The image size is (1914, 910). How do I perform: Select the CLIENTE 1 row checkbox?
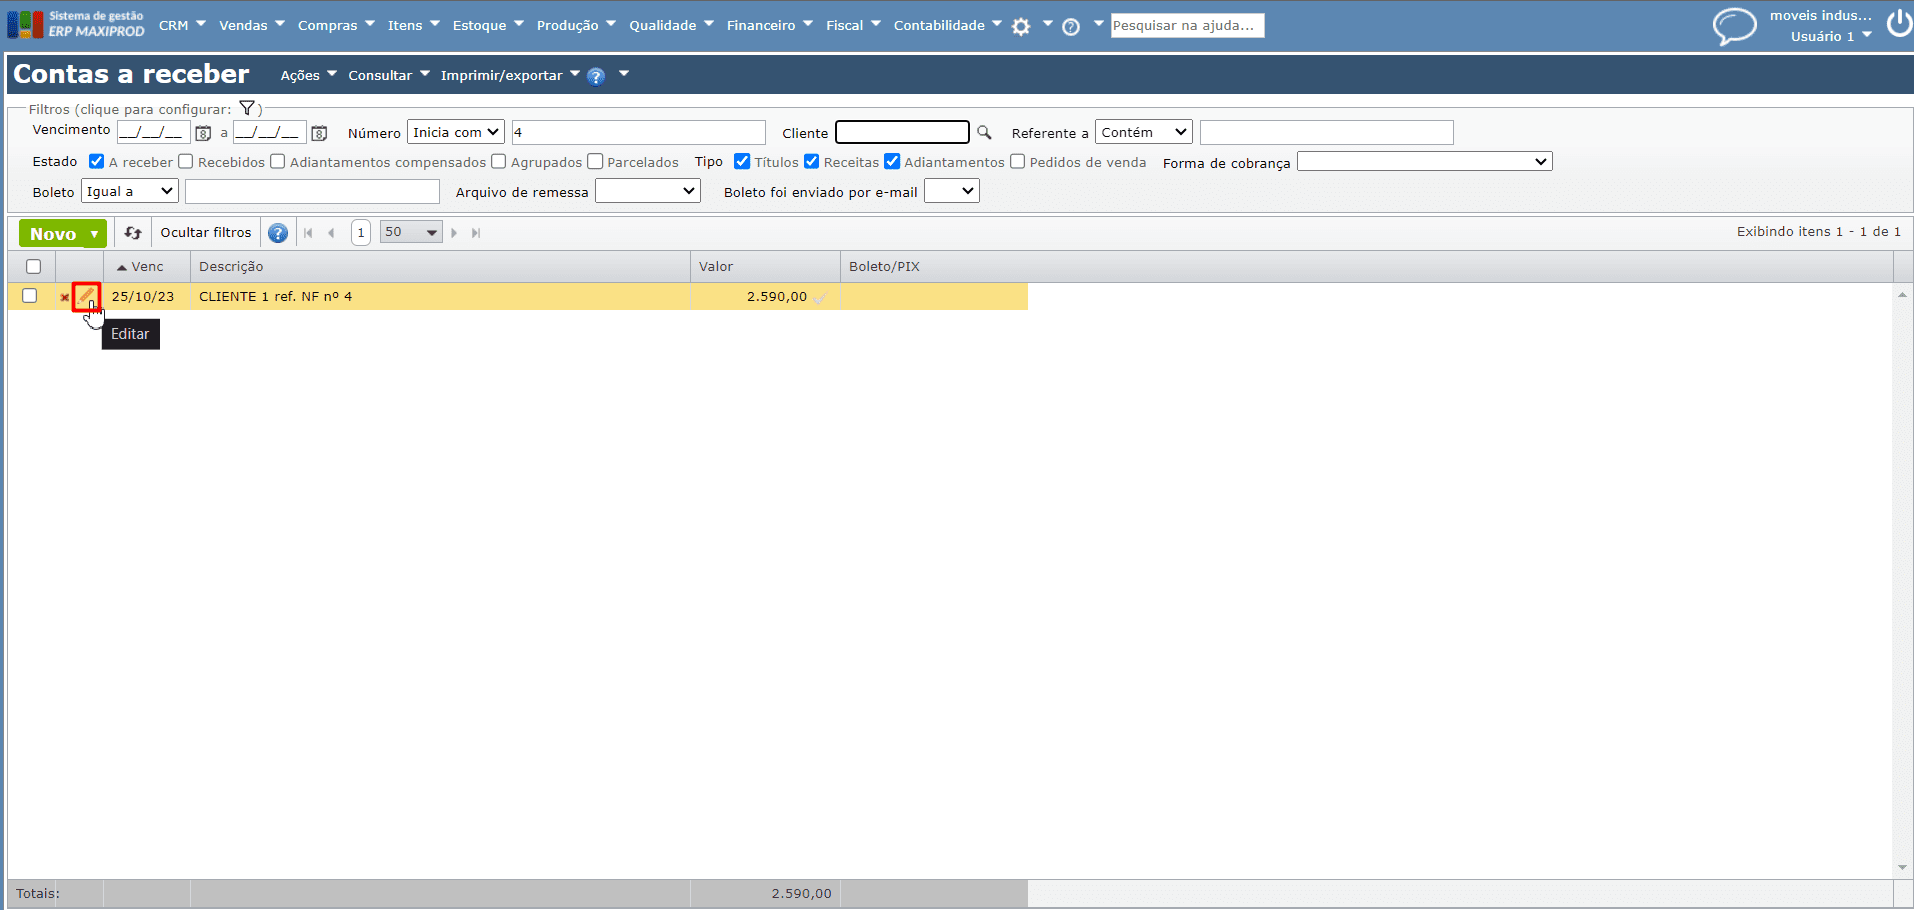30,296
